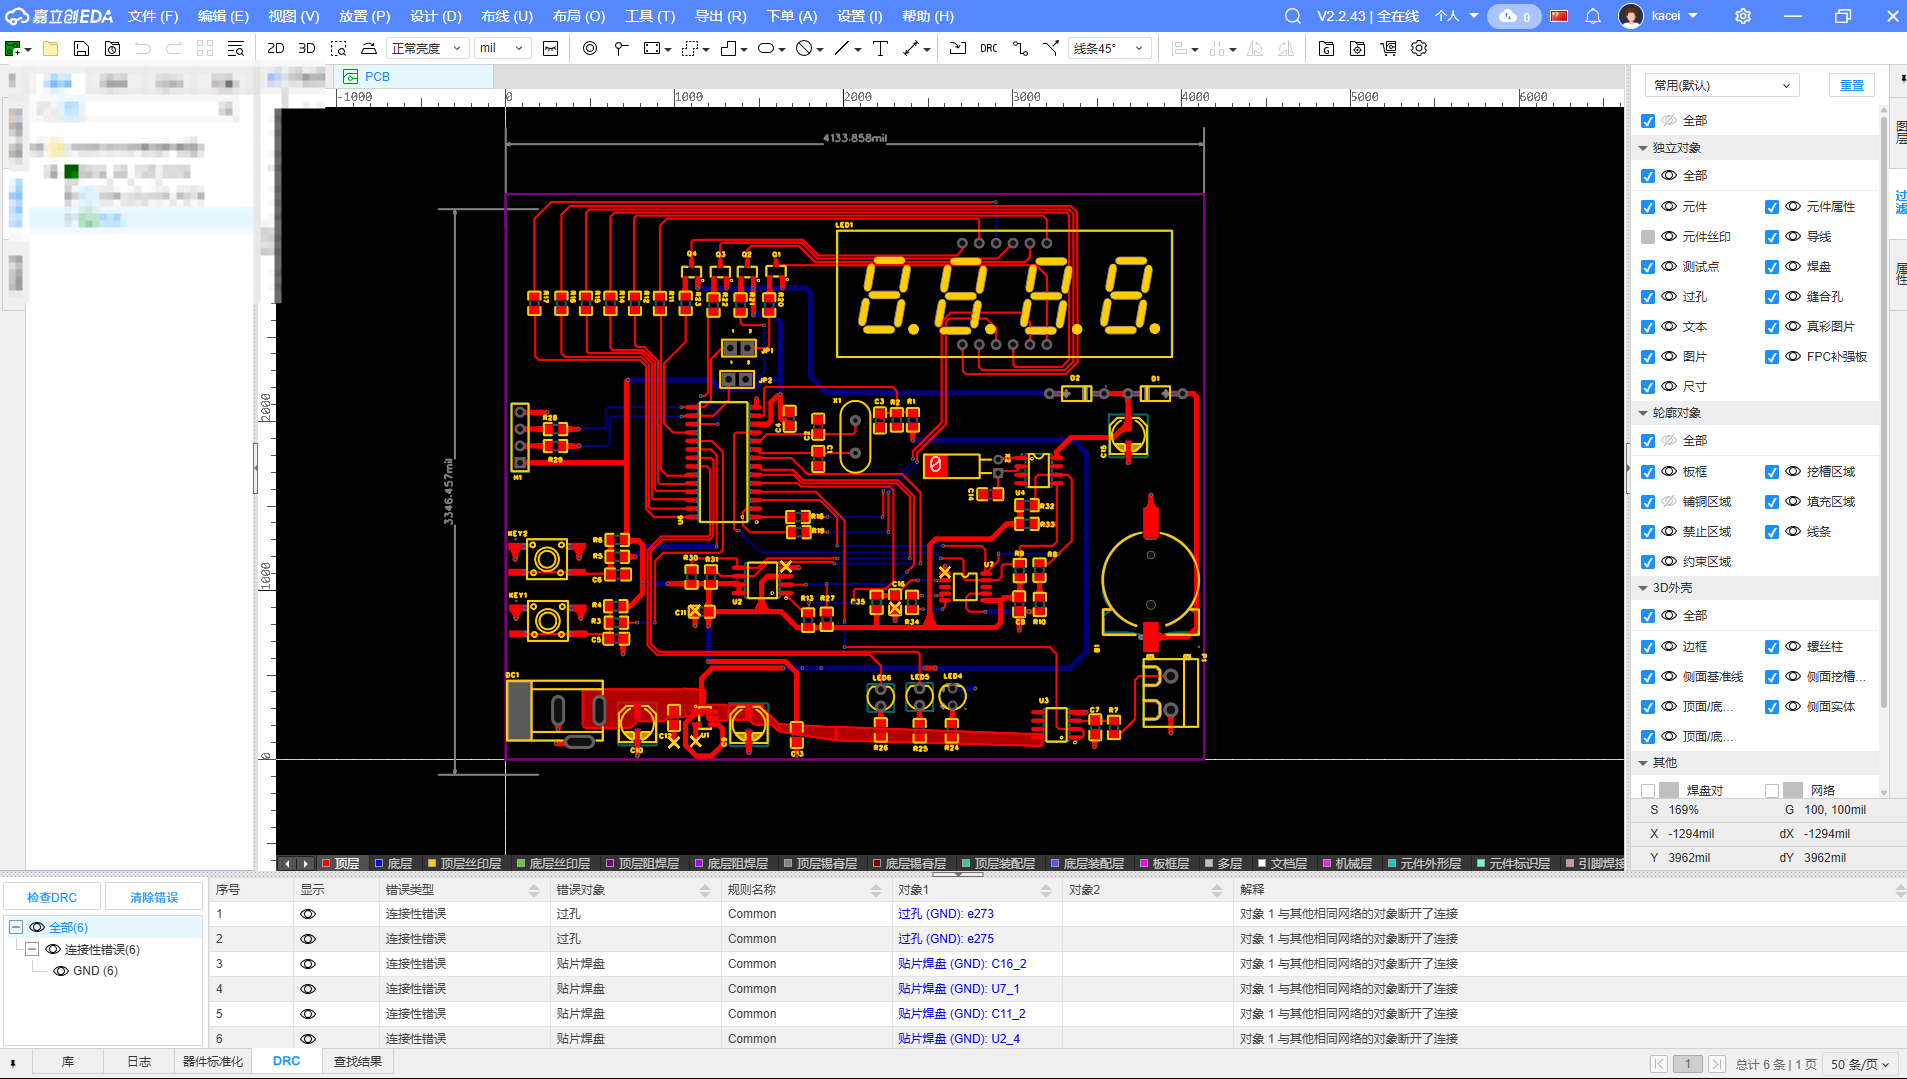Click the single routing tool icon
The image size is (1907, 1079).
tap(1020, 48)
